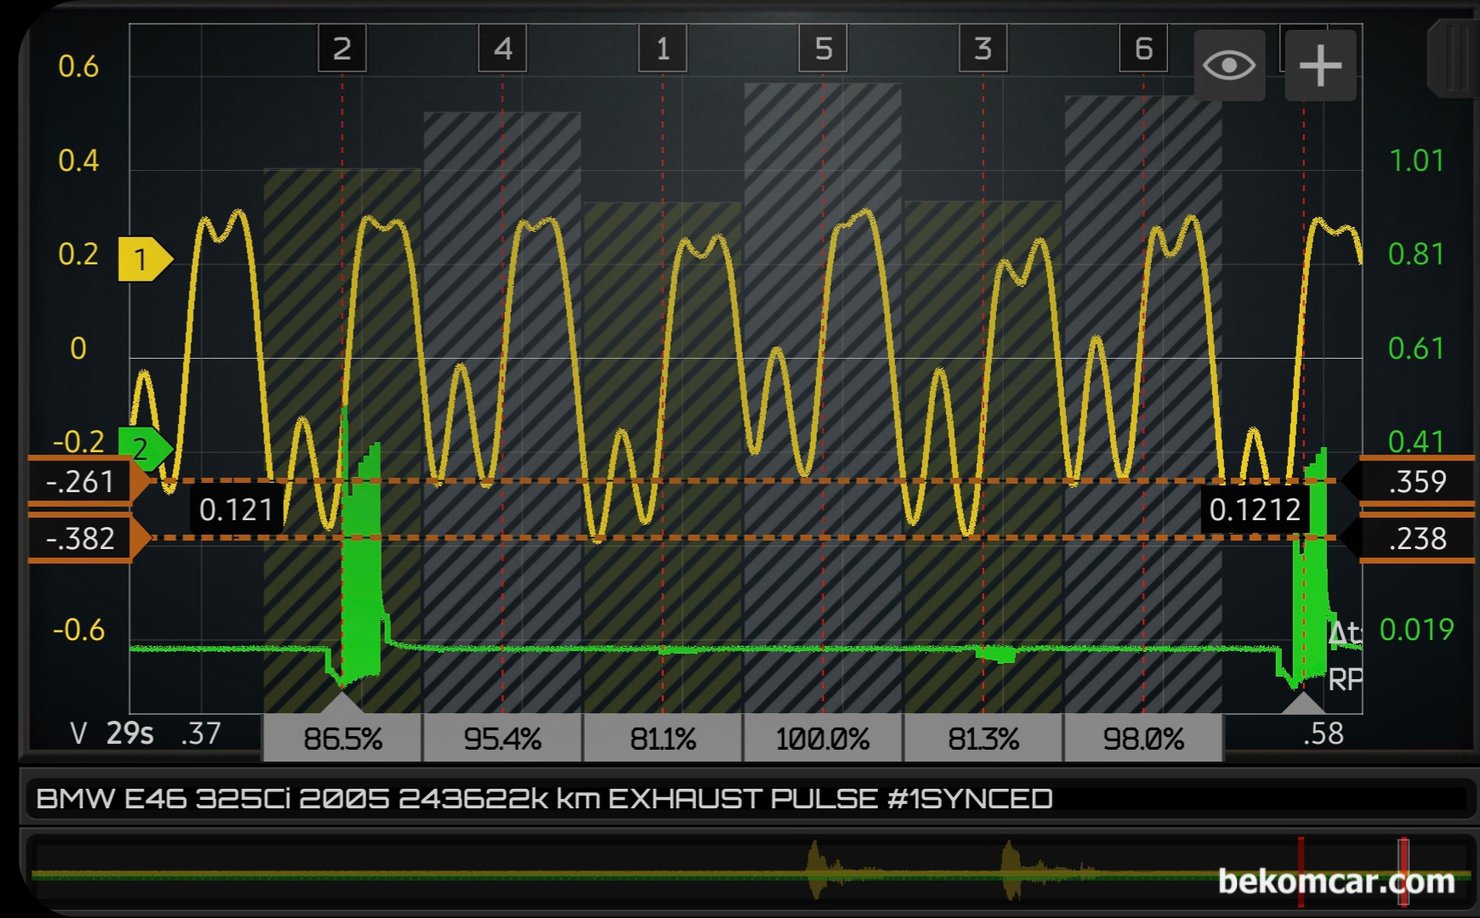Select the -.382 lower cursor handle
Screen dimensions: 1480x918
(x=82, y=539)
